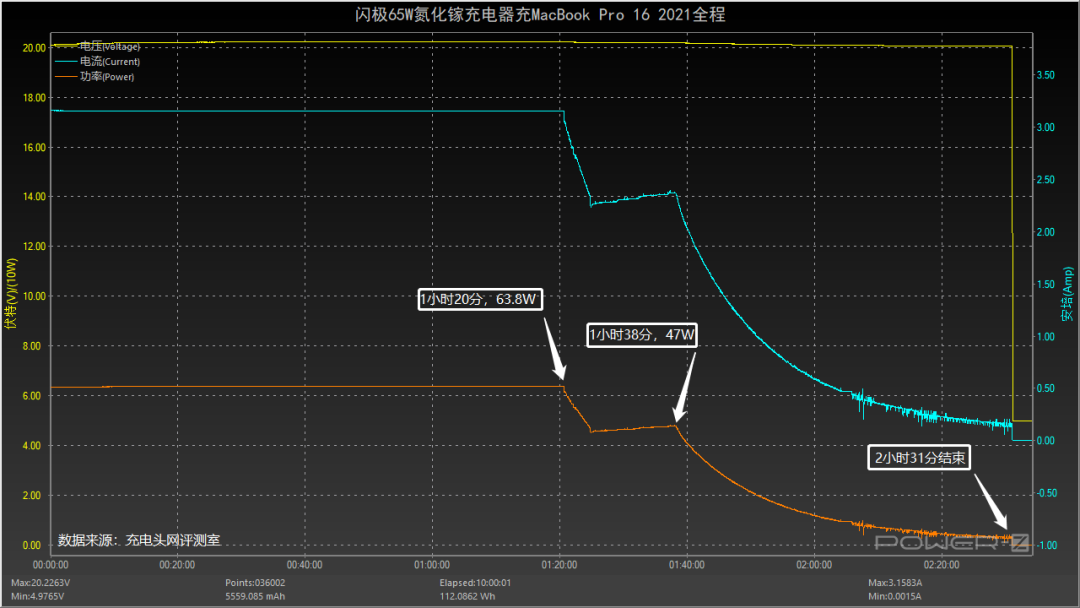Click the Max:3.1583A status value
The image size is (1080, 608).
point(895,583)
